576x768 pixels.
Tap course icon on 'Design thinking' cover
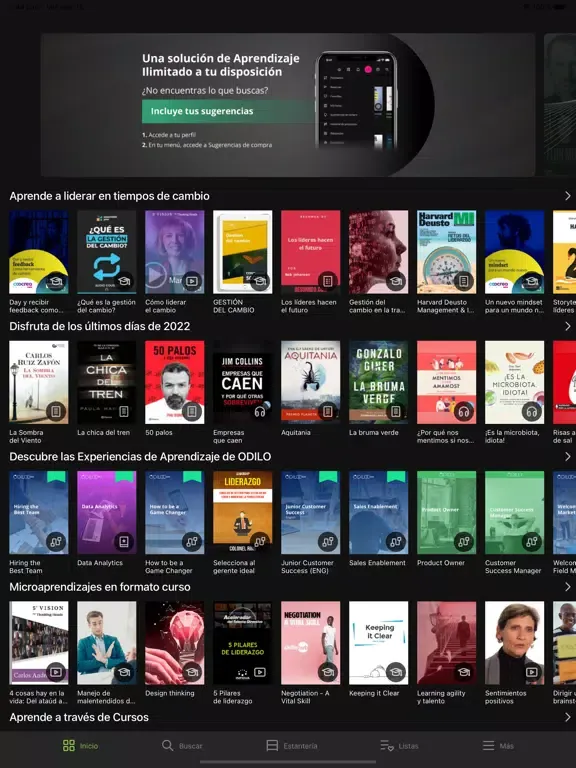click(x=192, y=672)
